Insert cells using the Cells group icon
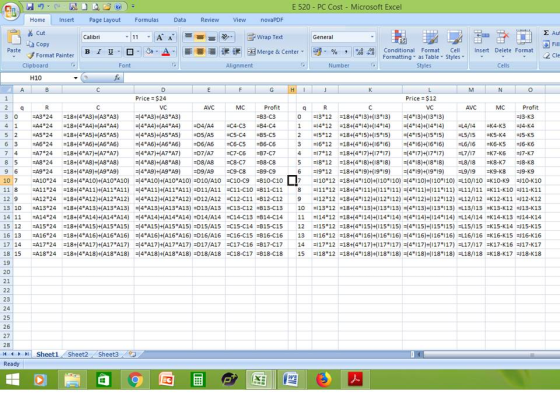 pos(481,37)
